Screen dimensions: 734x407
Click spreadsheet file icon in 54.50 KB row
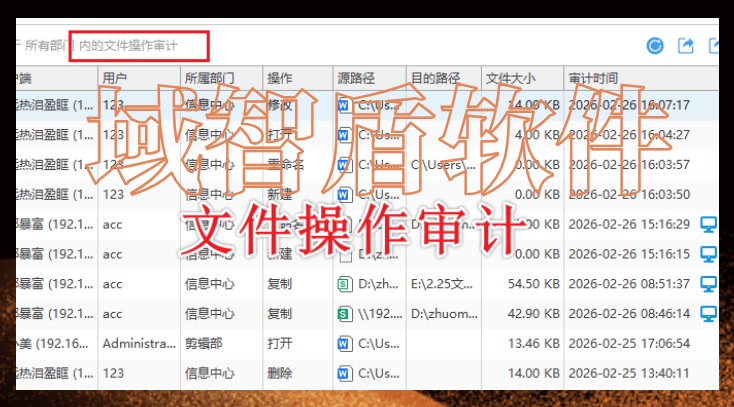345,284
